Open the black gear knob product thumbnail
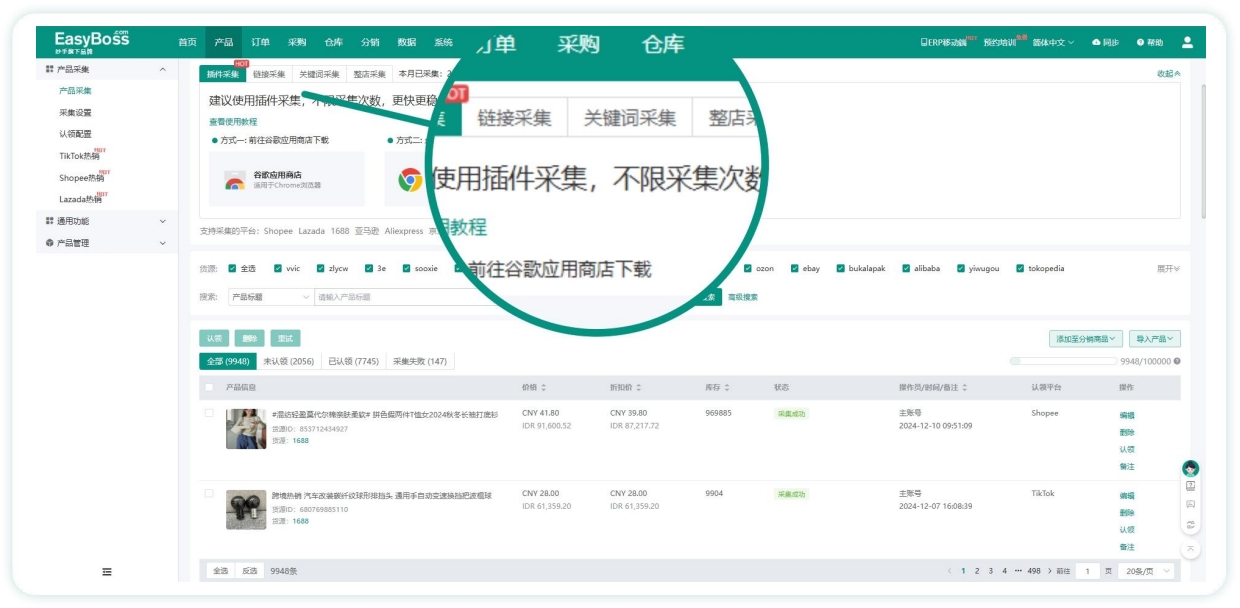 [246, 509]
